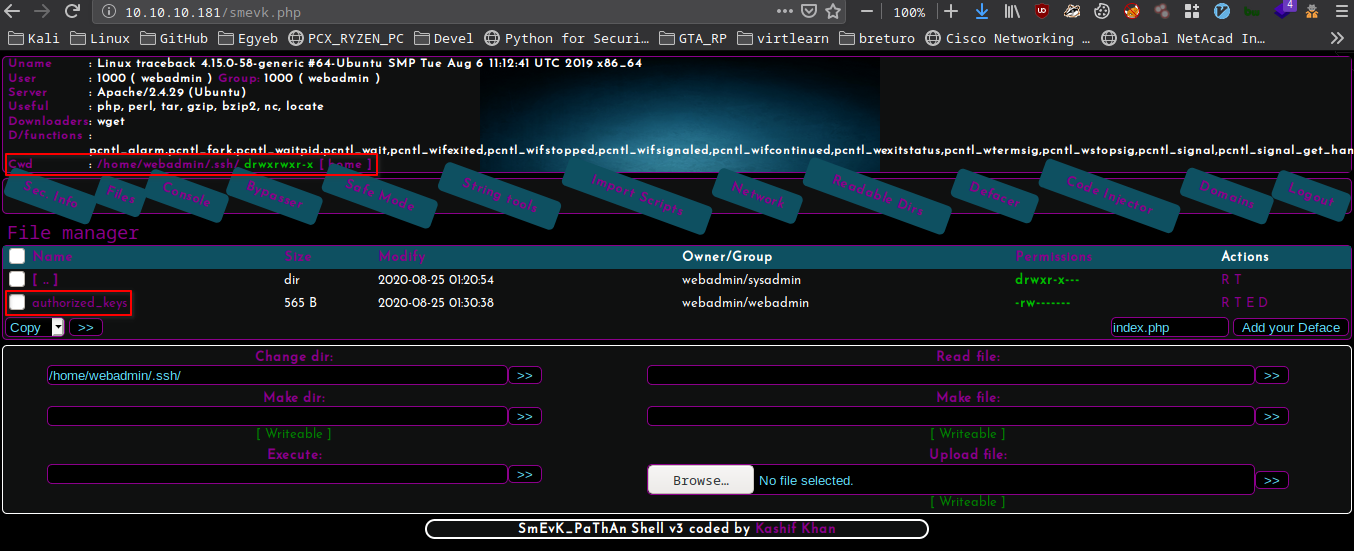Check the box for parent directory row
The width and height of the screenshot is (1354, 551).
17,279
